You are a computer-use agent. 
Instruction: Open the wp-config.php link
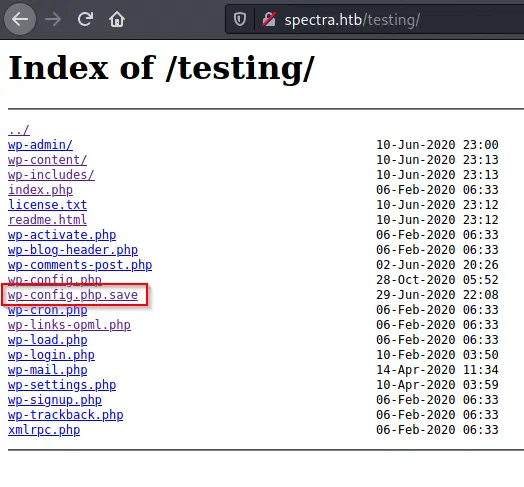(x=55, y=280)
